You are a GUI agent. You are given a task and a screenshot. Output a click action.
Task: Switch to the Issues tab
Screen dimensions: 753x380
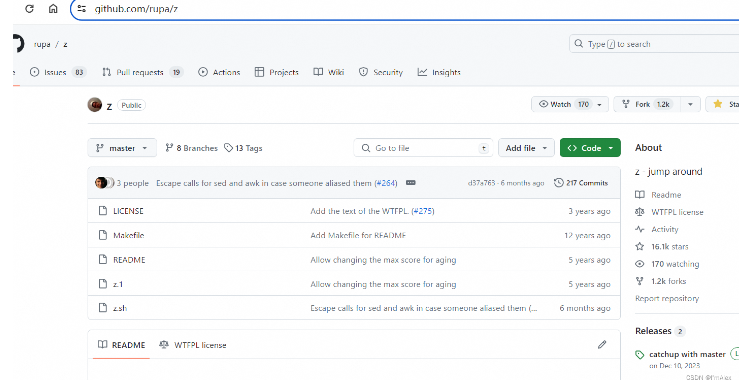[58, 72]
